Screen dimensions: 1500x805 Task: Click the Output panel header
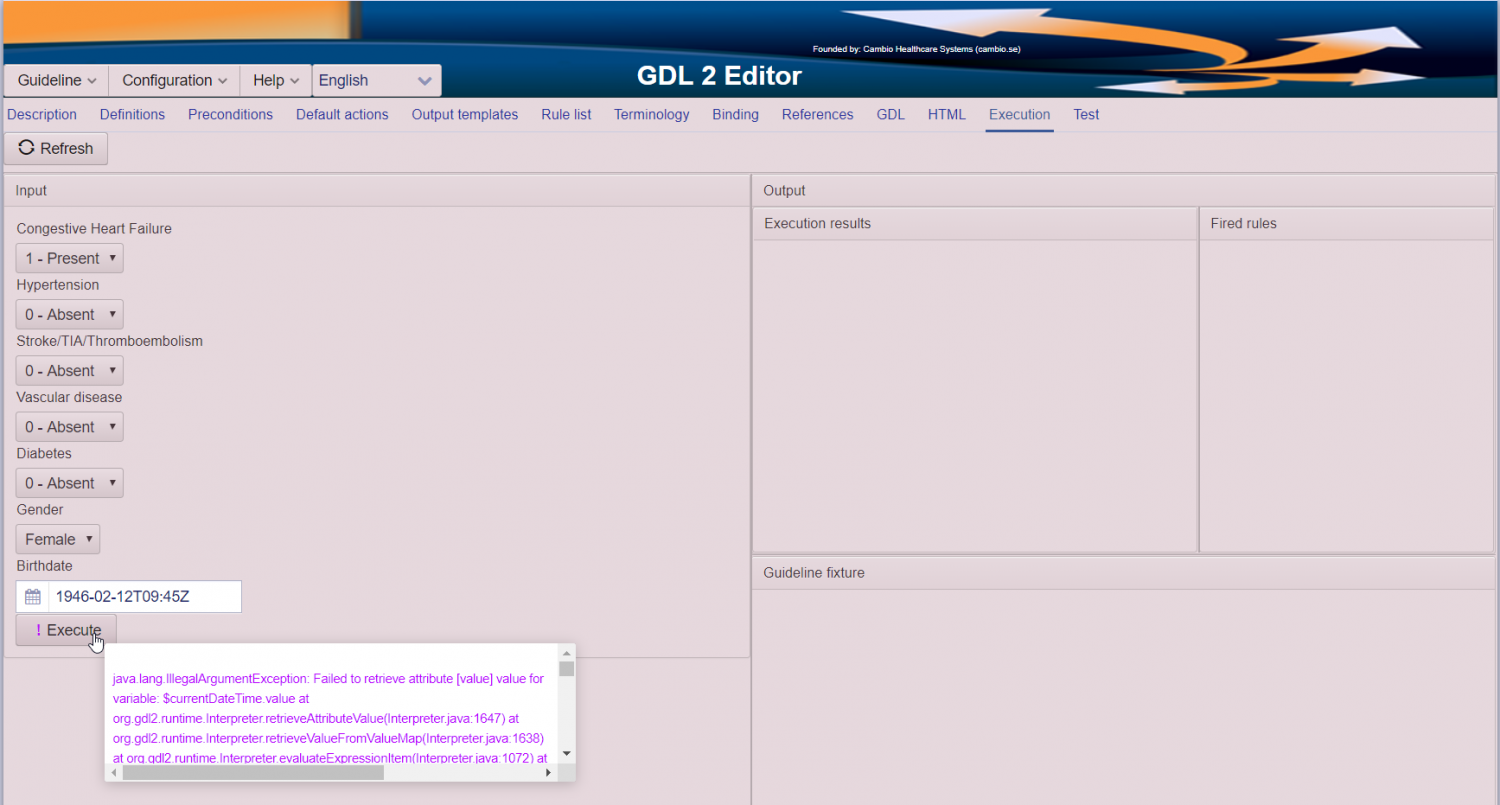point(1123,190)
